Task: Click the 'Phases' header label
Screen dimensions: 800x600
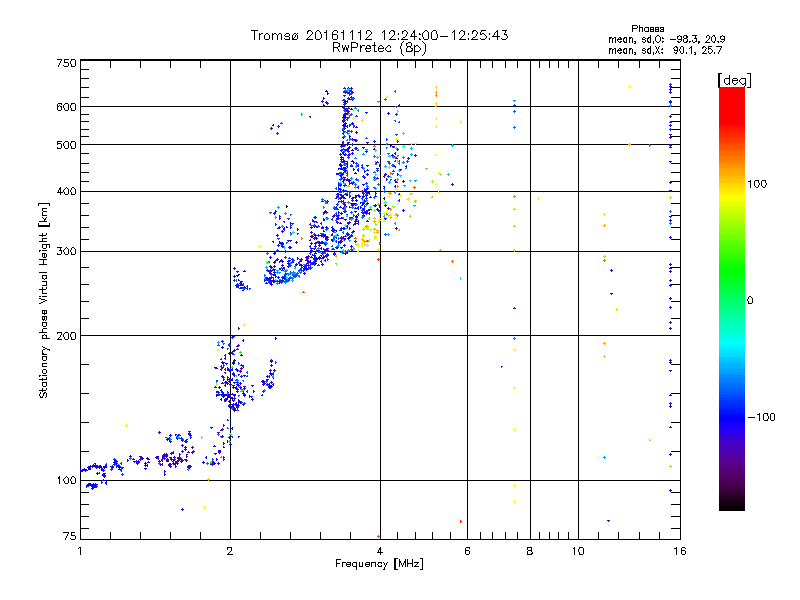Action: point(647,29)
